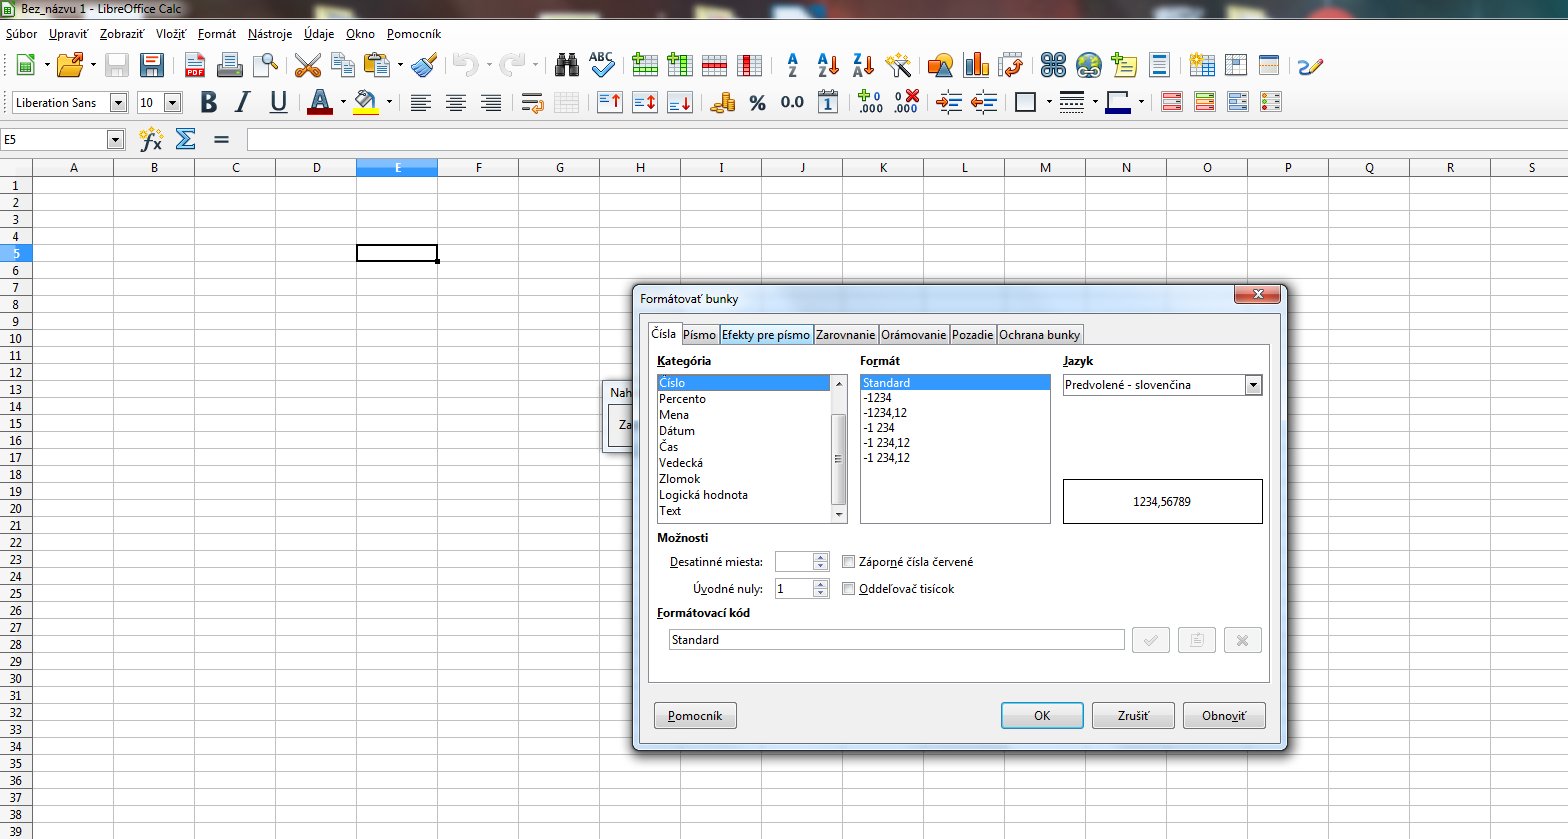Open Print Preview with the magnifier page icon
The width and height of the screenshot is (1568, 839).
pos(265,66)
